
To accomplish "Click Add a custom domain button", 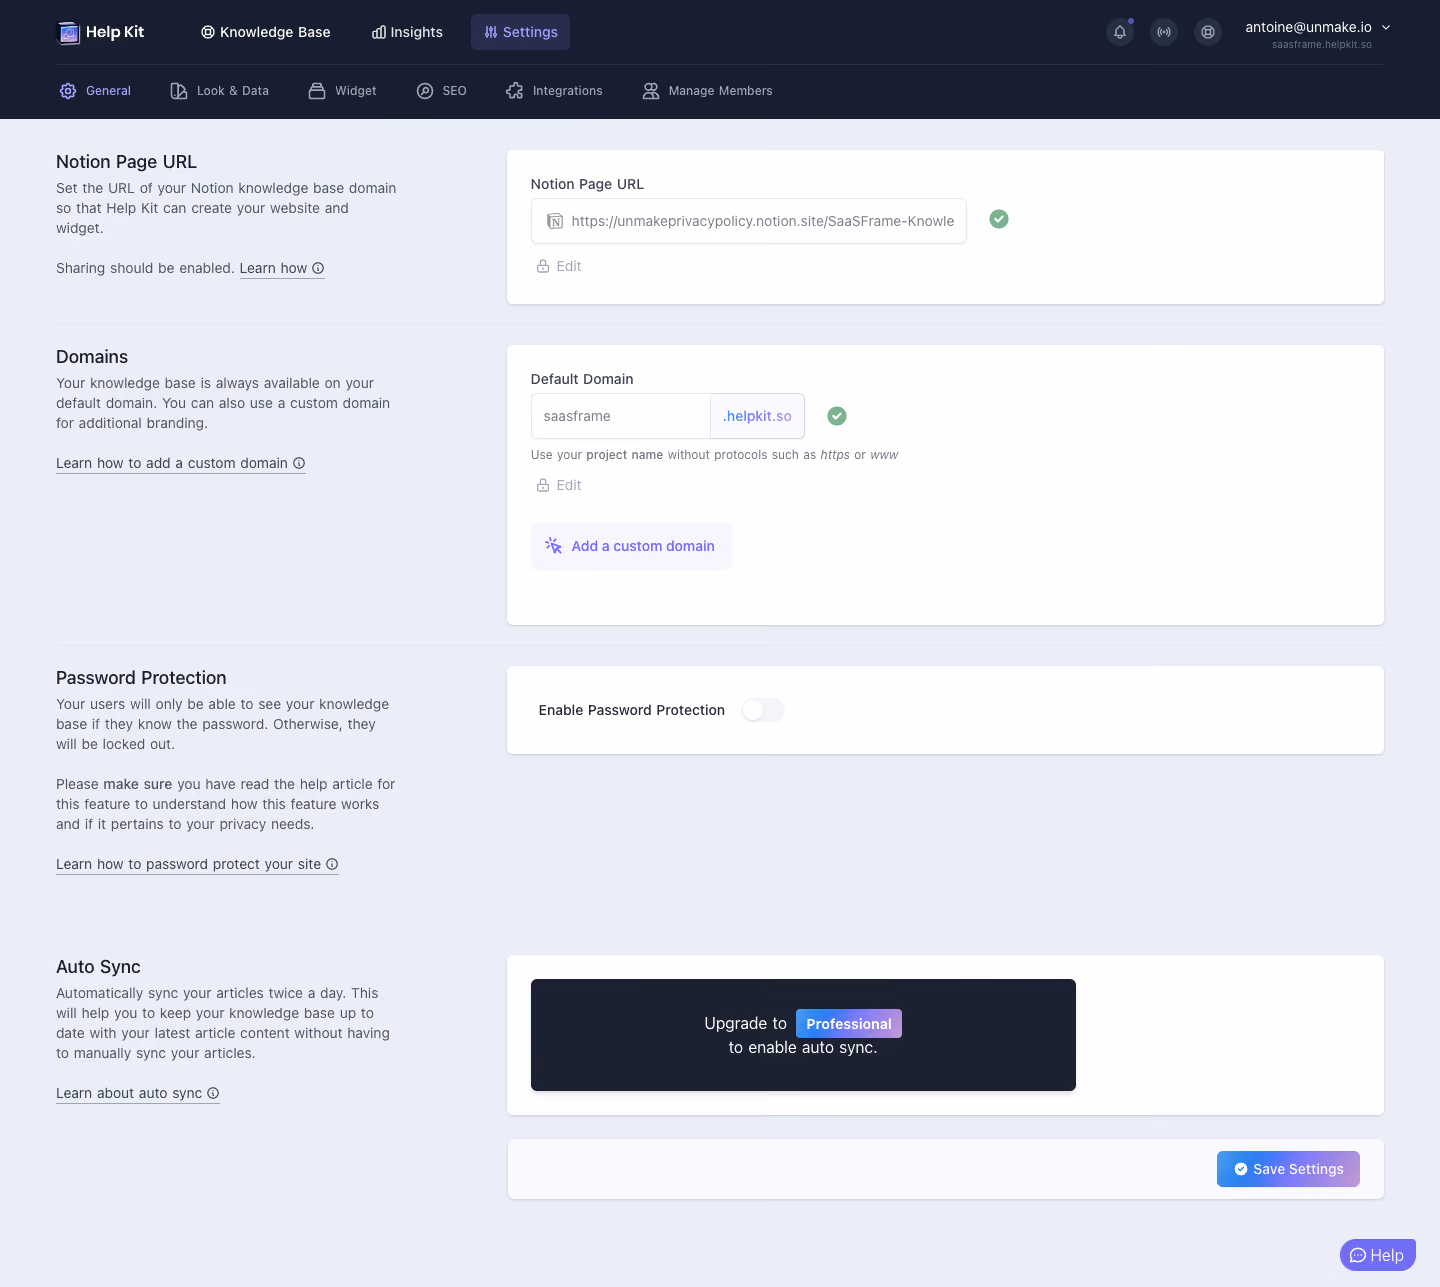I will tap(631, 546).
